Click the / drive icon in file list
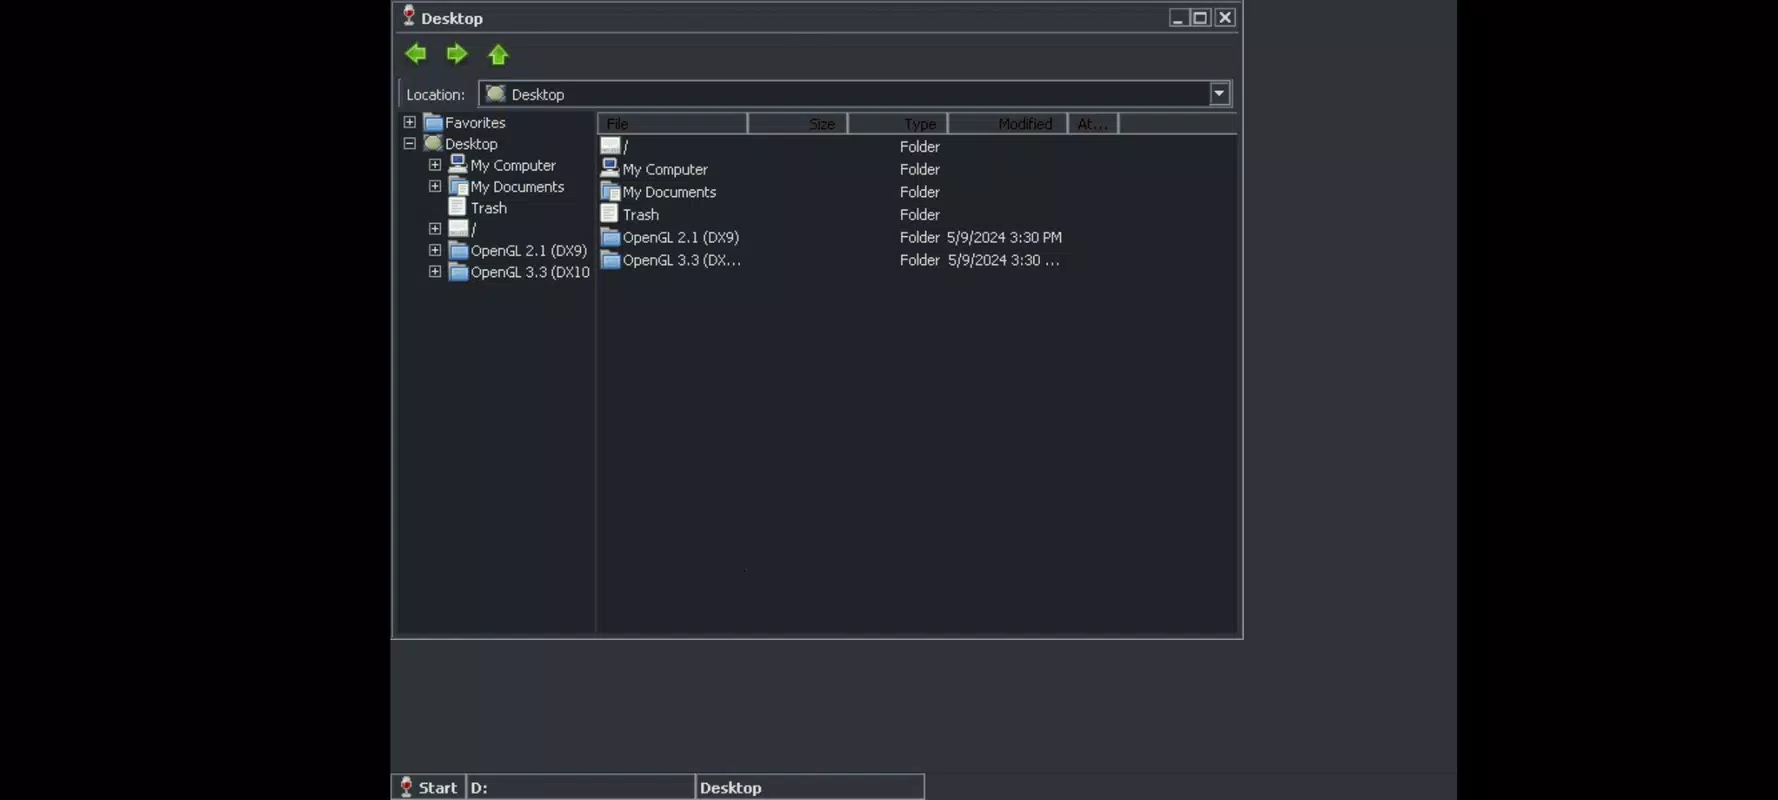The height and width of the screenshot is (800, 1778). click(x=610, y=146)
